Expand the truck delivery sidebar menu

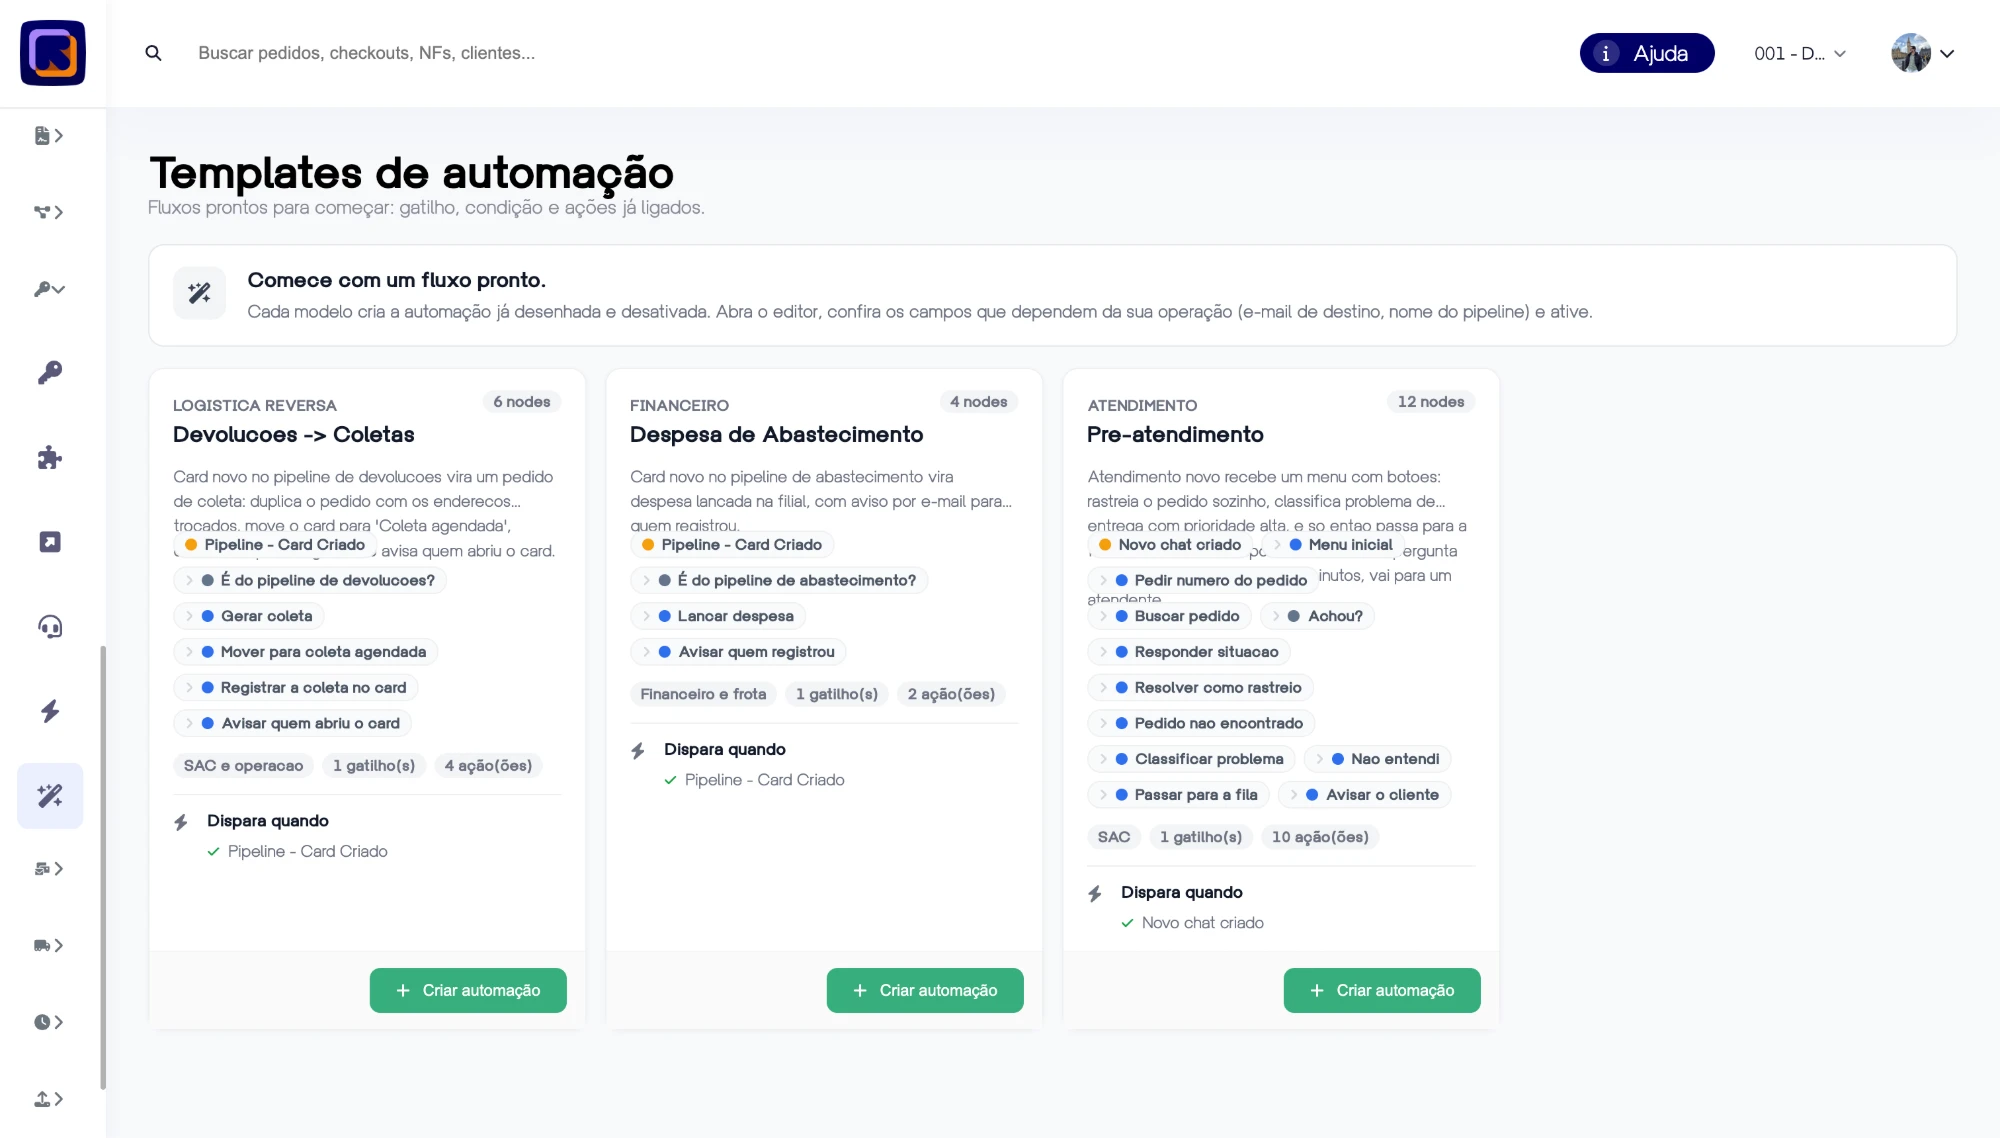[x=49, y=946]
